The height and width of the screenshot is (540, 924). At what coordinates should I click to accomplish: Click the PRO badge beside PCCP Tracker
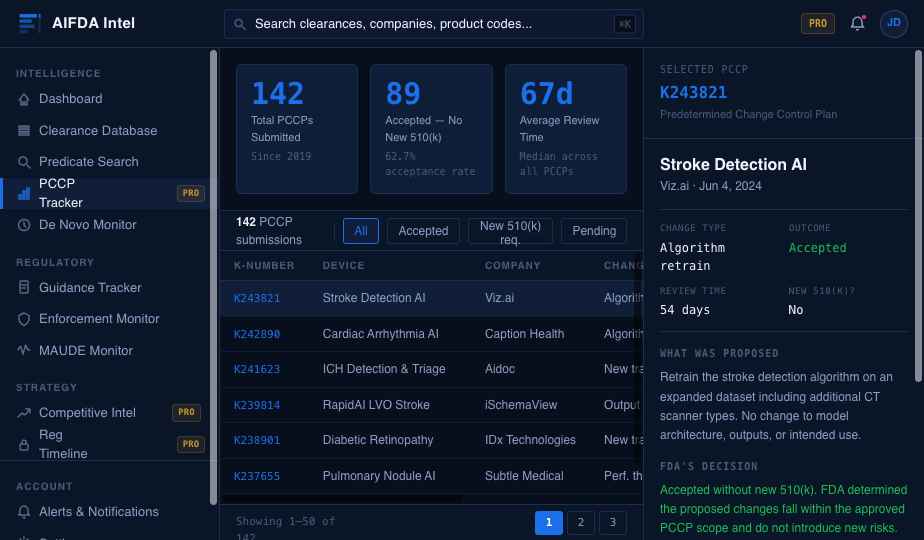190,193
